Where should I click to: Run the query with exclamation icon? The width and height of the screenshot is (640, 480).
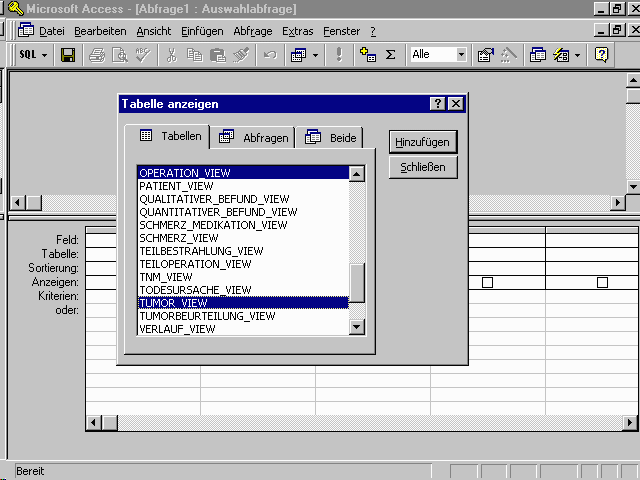click(339, 55)
